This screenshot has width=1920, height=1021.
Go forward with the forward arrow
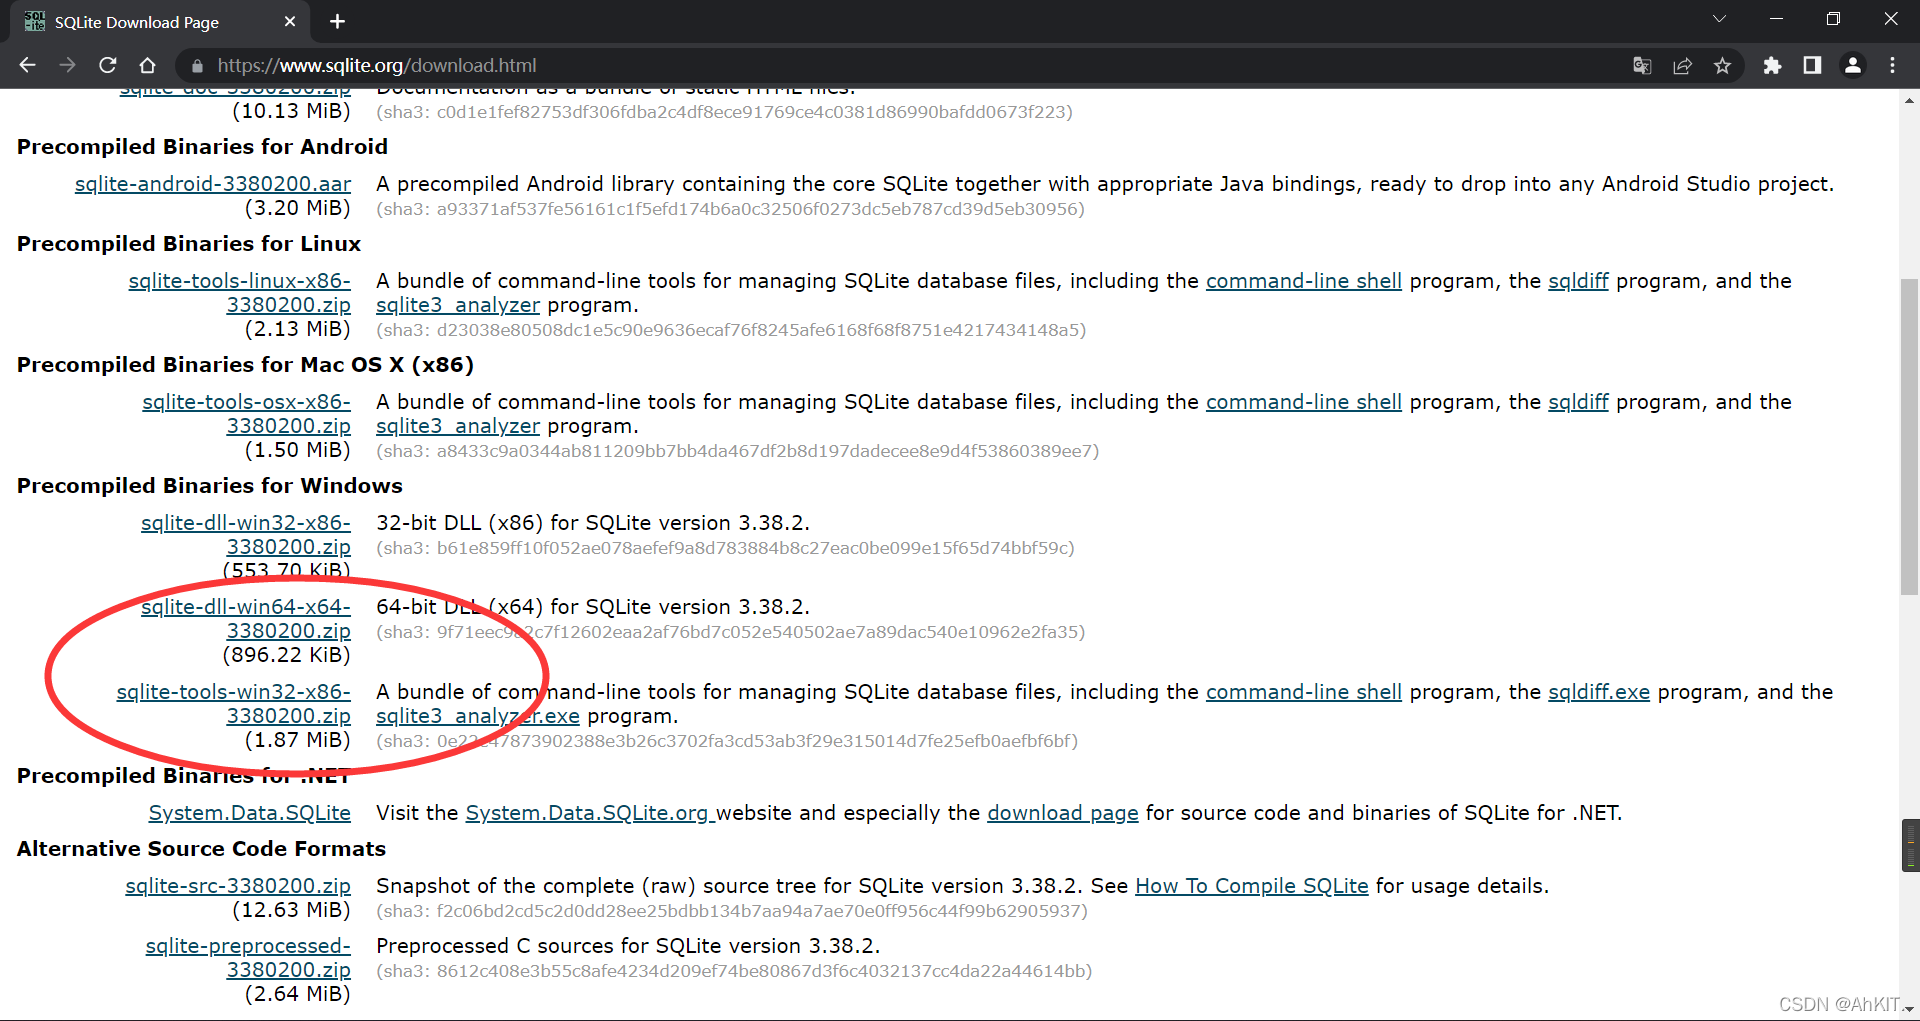point(67,65)
